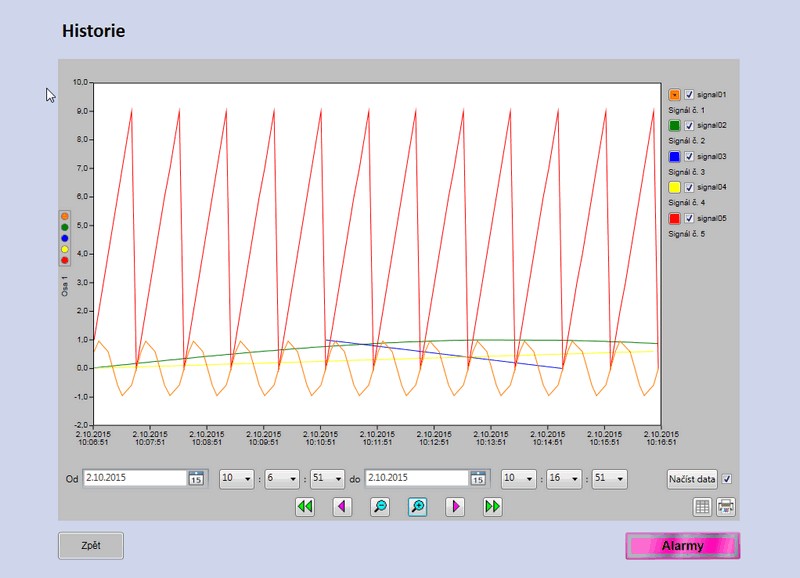The height and width of the screenshot is (578, 800).
Task: Step back with the single left magenta arrow
Action: coord(342,507)
